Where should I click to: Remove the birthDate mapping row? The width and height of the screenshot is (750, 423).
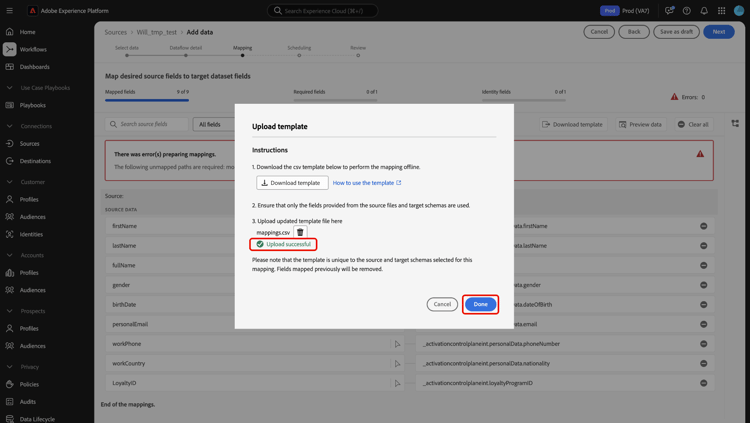point(704,304)
